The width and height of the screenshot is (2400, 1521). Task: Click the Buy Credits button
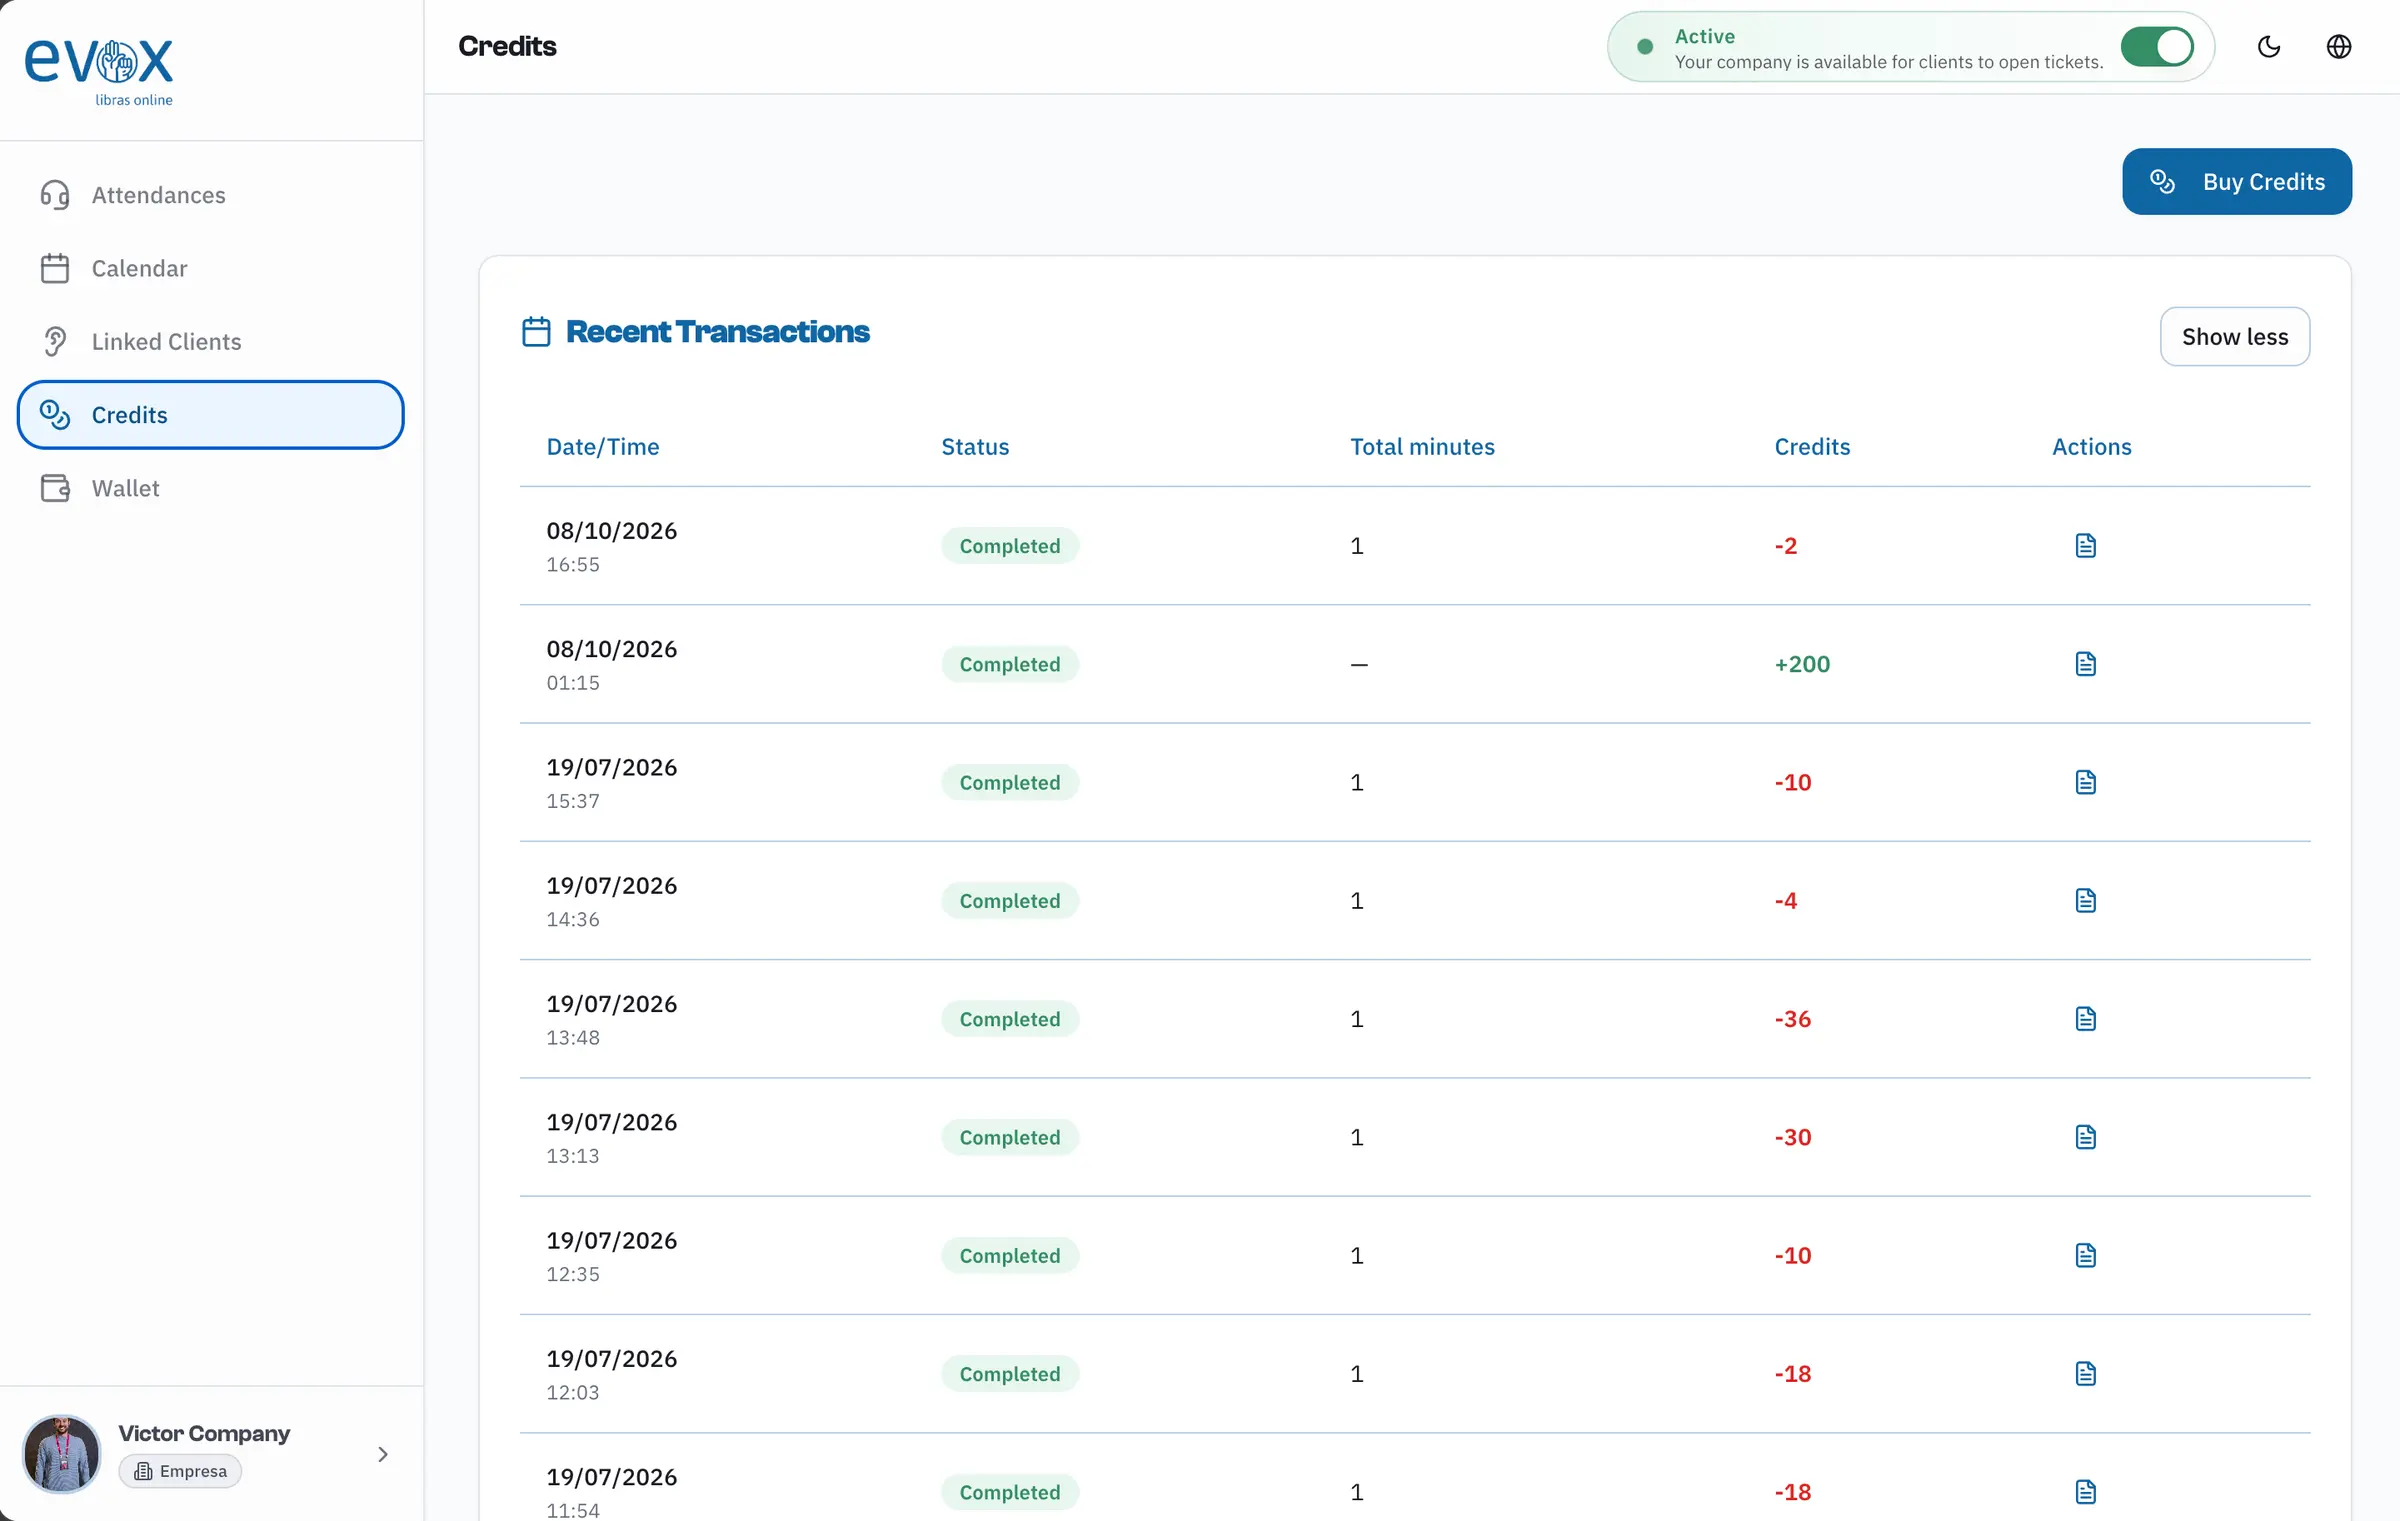[2237, 182]
